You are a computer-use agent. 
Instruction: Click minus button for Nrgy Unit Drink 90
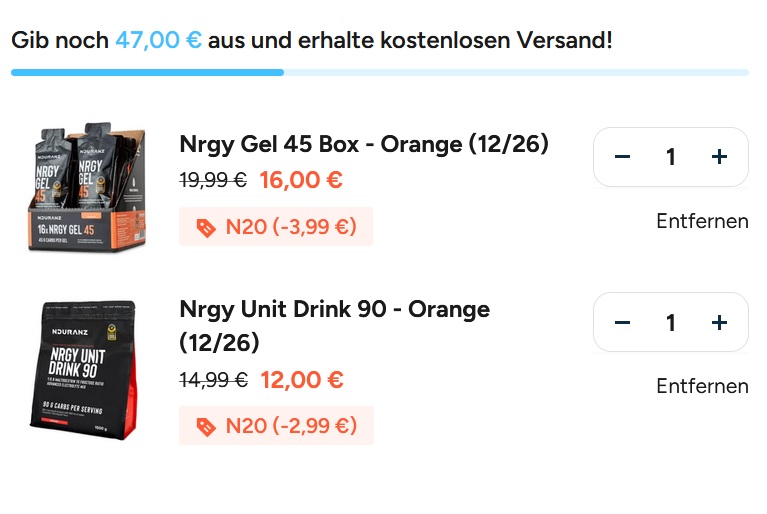tap(622, 322)
